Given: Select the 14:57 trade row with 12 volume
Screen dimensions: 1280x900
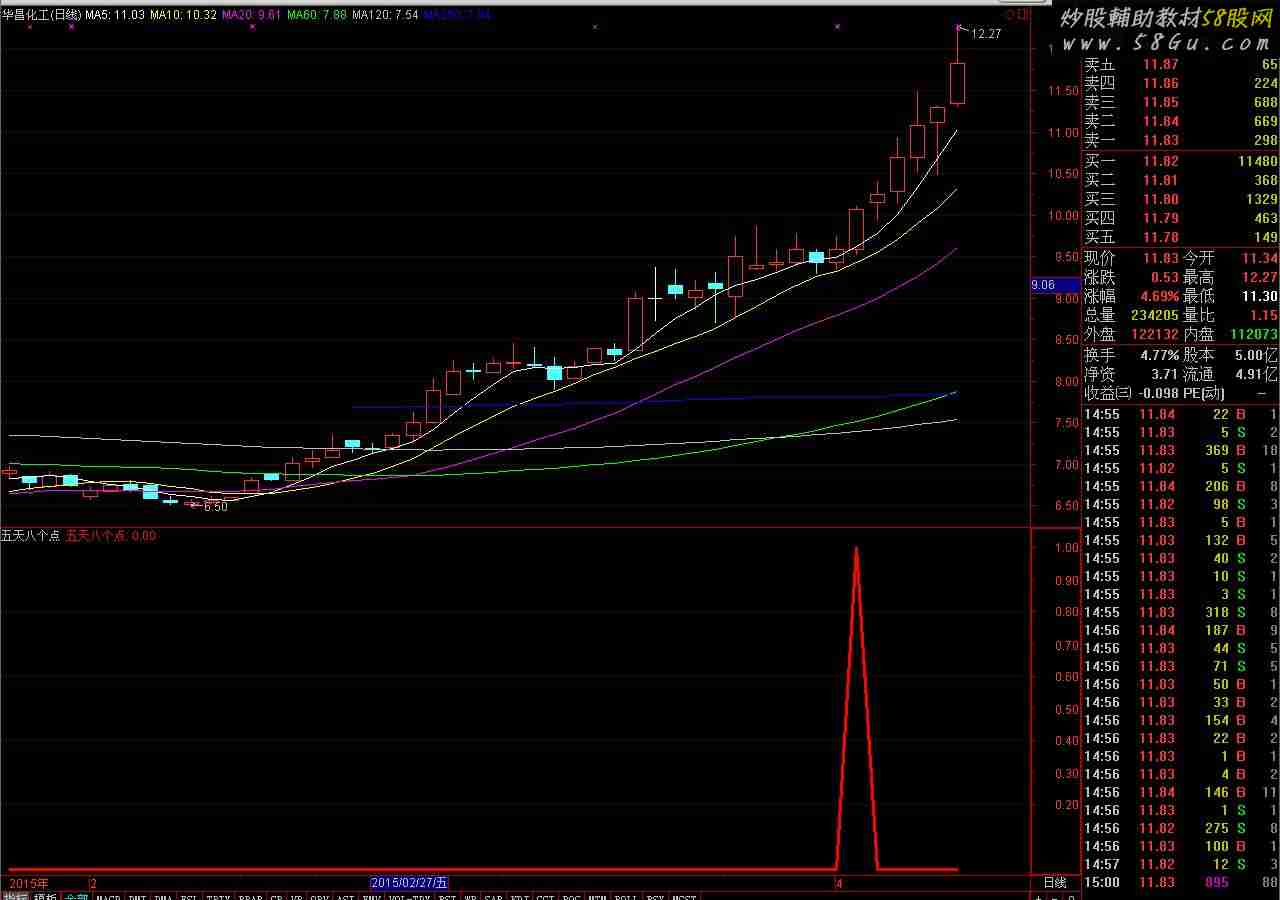Looking at the screenshot, I should [1182, 864].
